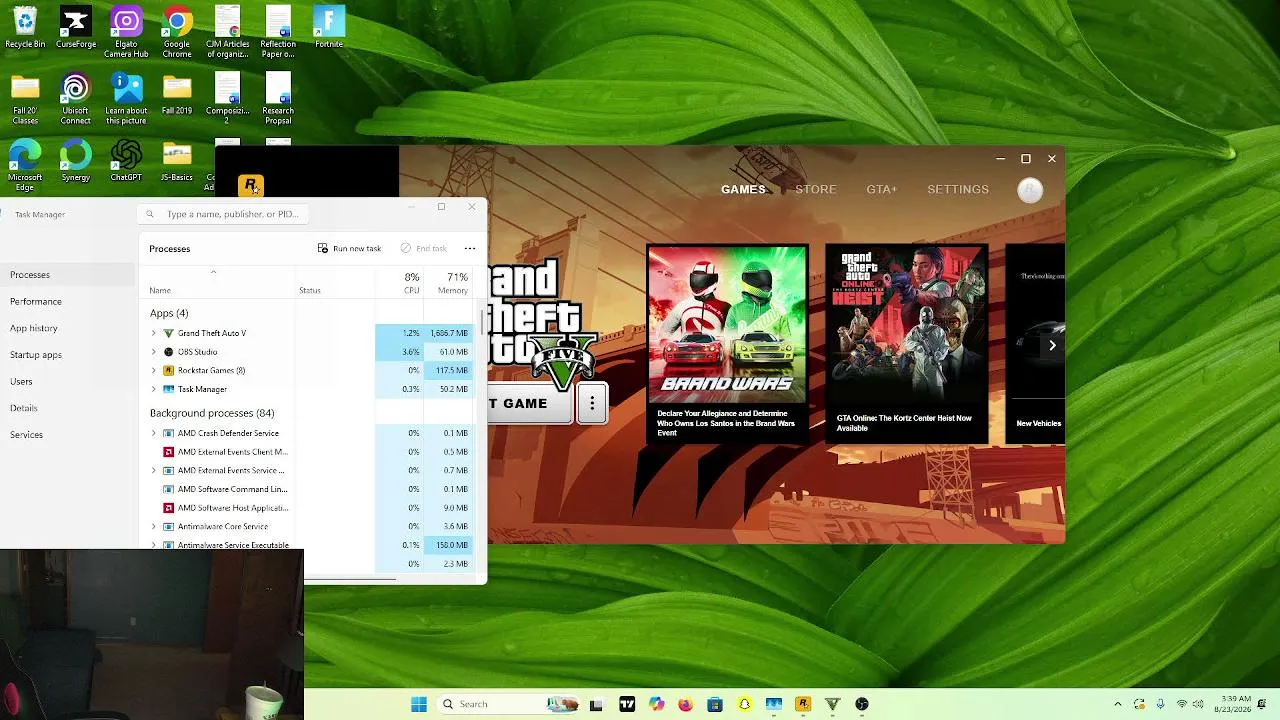Open the Recycle Bin desktop icon
This screenshot has height=720, width=1280.
[x=25, y=28]
